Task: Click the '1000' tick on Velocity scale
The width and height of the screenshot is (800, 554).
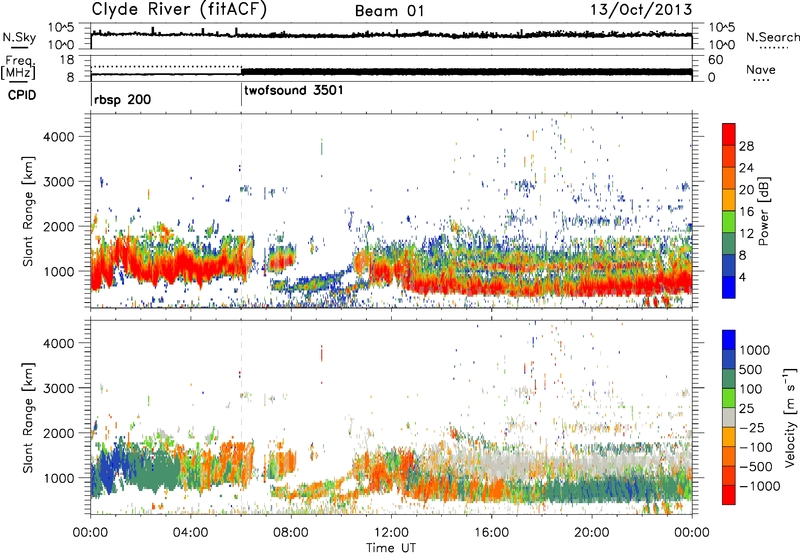Action: click(x=755, y=350)
